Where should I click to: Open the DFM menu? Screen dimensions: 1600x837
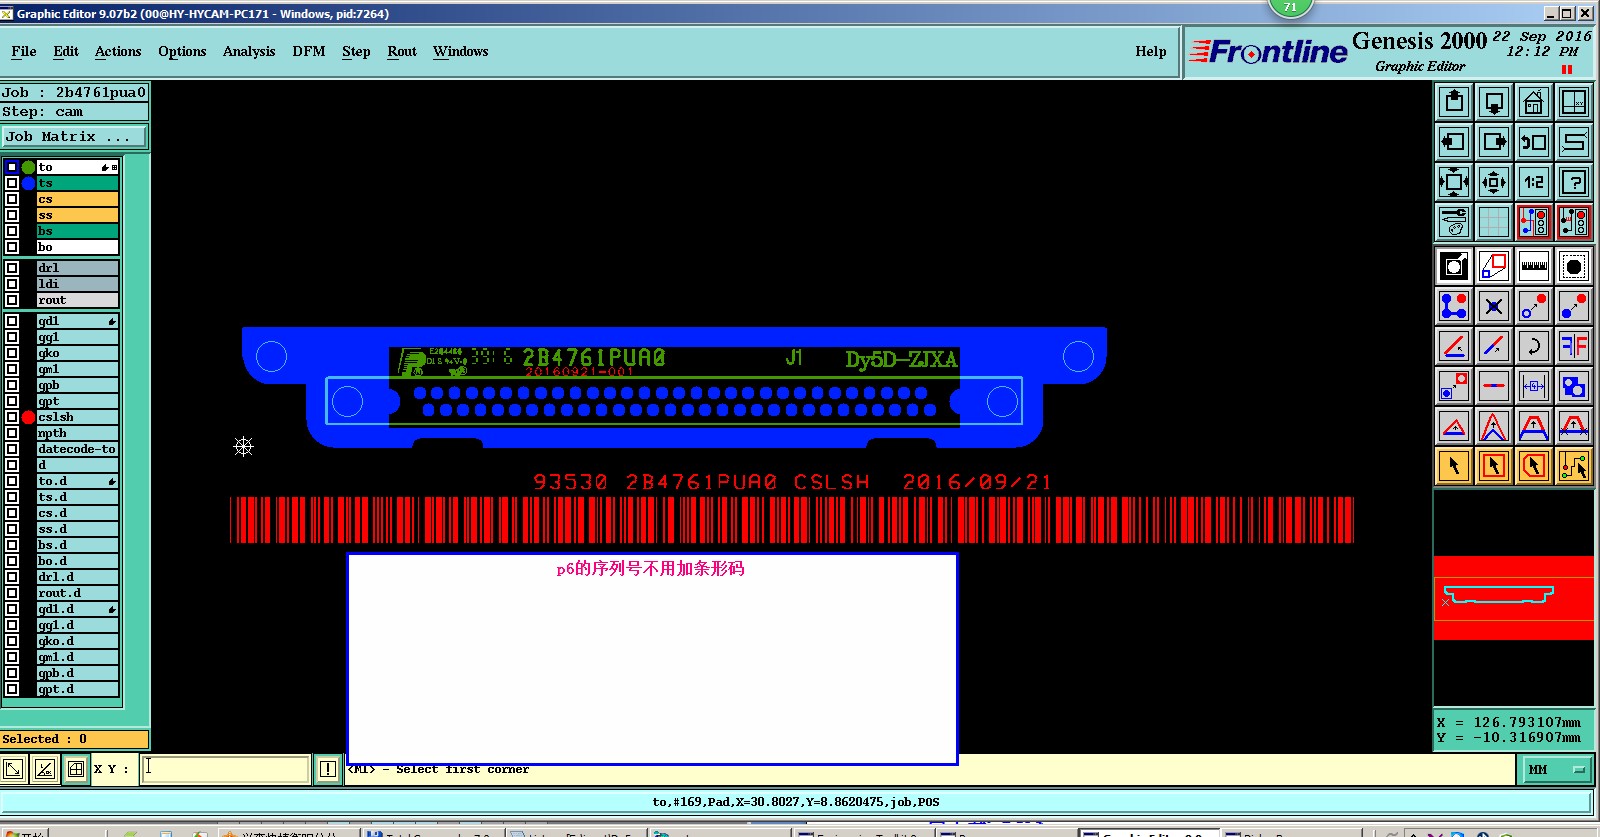tap(309, 51)
